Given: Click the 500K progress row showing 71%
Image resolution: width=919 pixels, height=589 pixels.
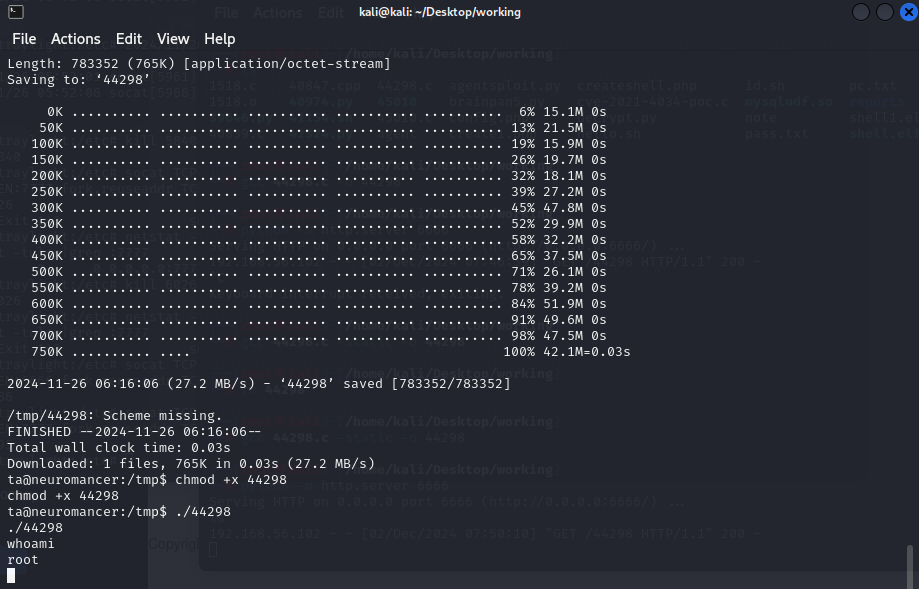Looking at the screenshot, I should (319, 271).
